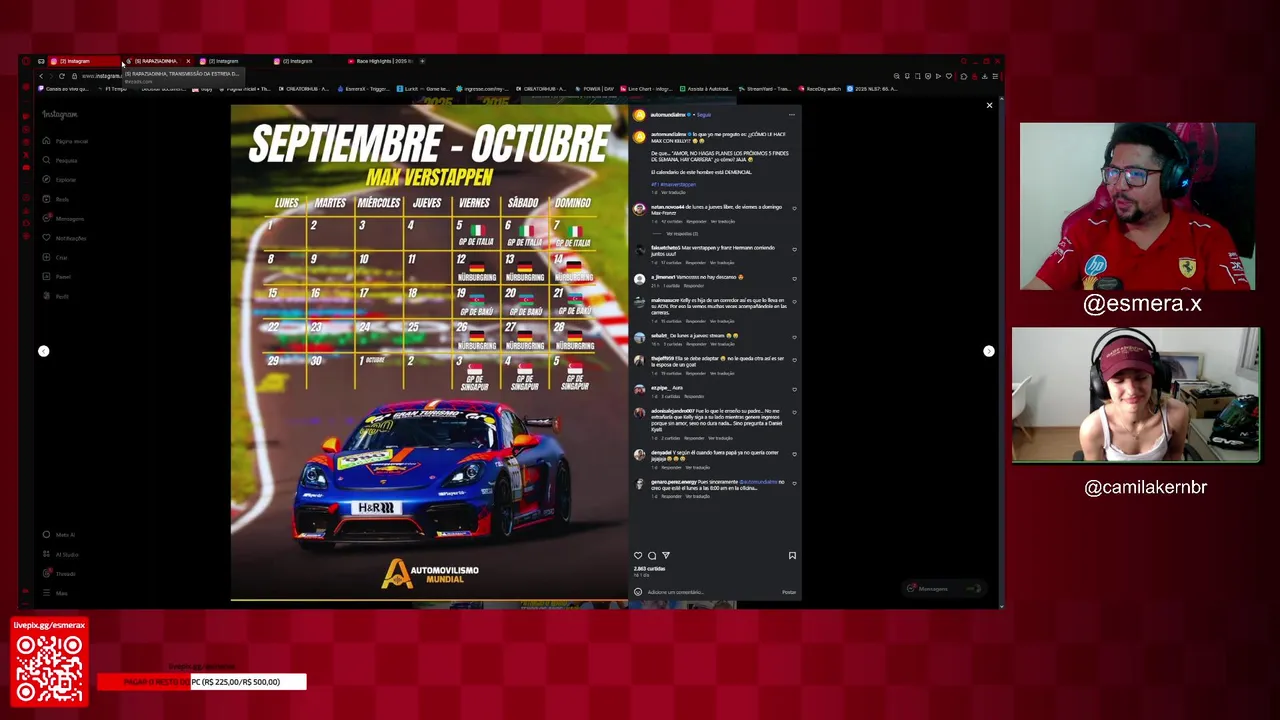Click the calendar post image
The image size is (1280, 720).
[x=429, y=353]
